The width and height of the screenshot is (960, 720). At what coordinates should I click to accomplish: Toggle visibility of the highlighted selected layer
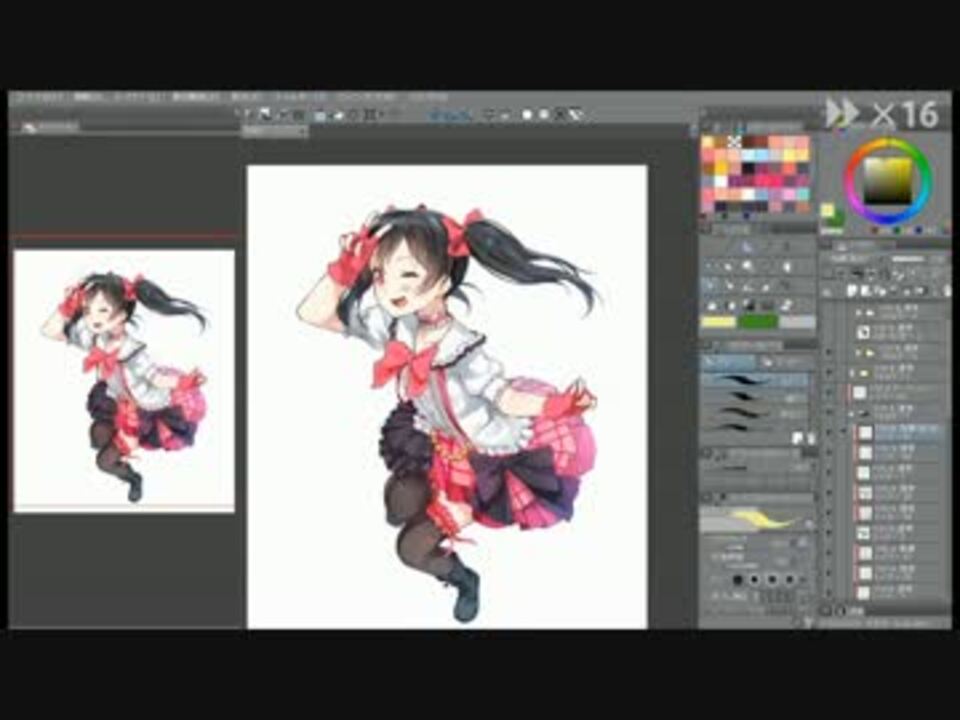(829, 432)
